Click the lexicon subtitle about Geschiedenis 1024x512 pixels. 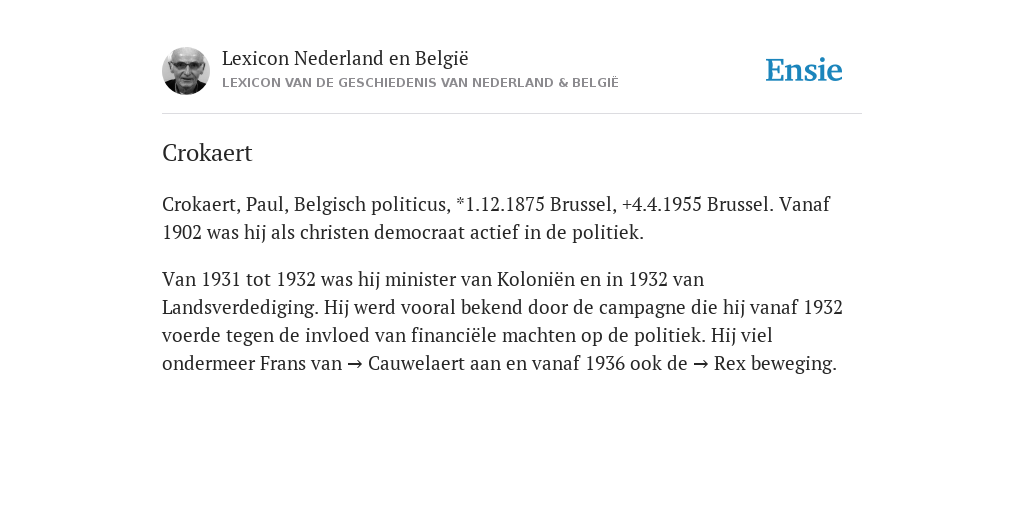[420, 83]
